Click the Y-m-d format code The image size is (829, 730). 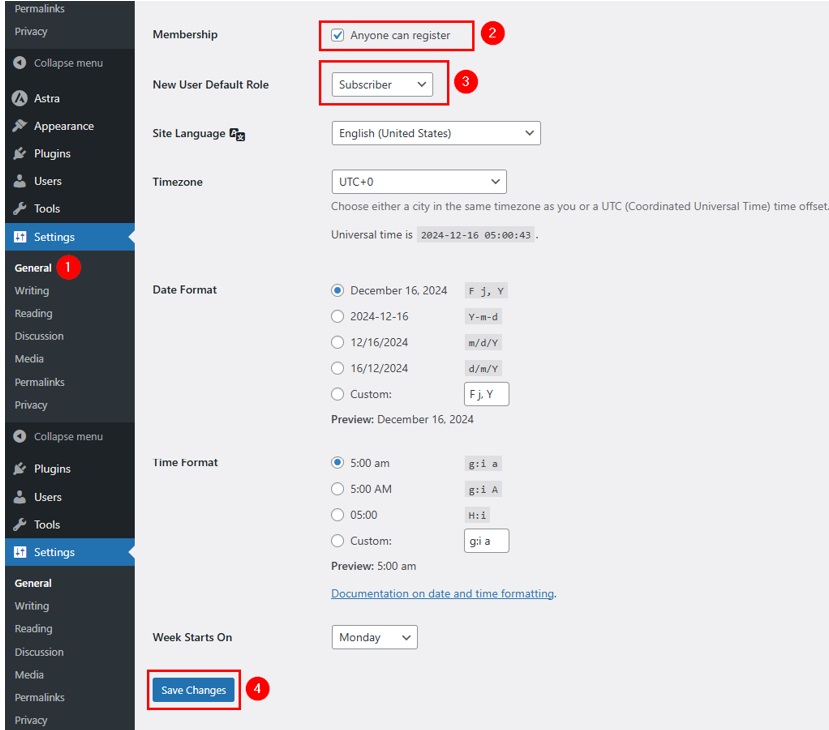pyautogui.click(x=483, y=317)
